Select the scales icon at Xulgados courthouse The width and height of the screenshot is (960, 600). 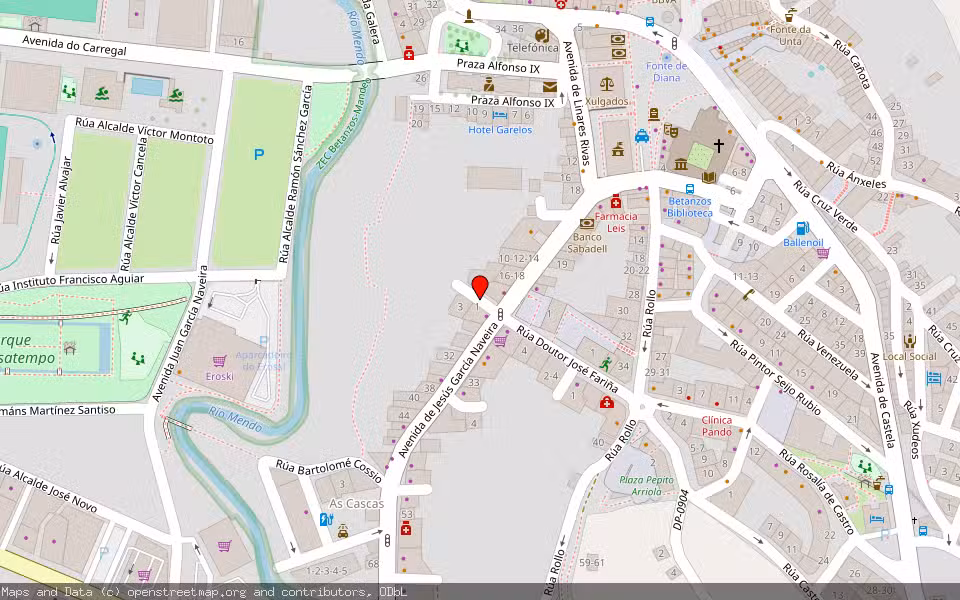606,84
